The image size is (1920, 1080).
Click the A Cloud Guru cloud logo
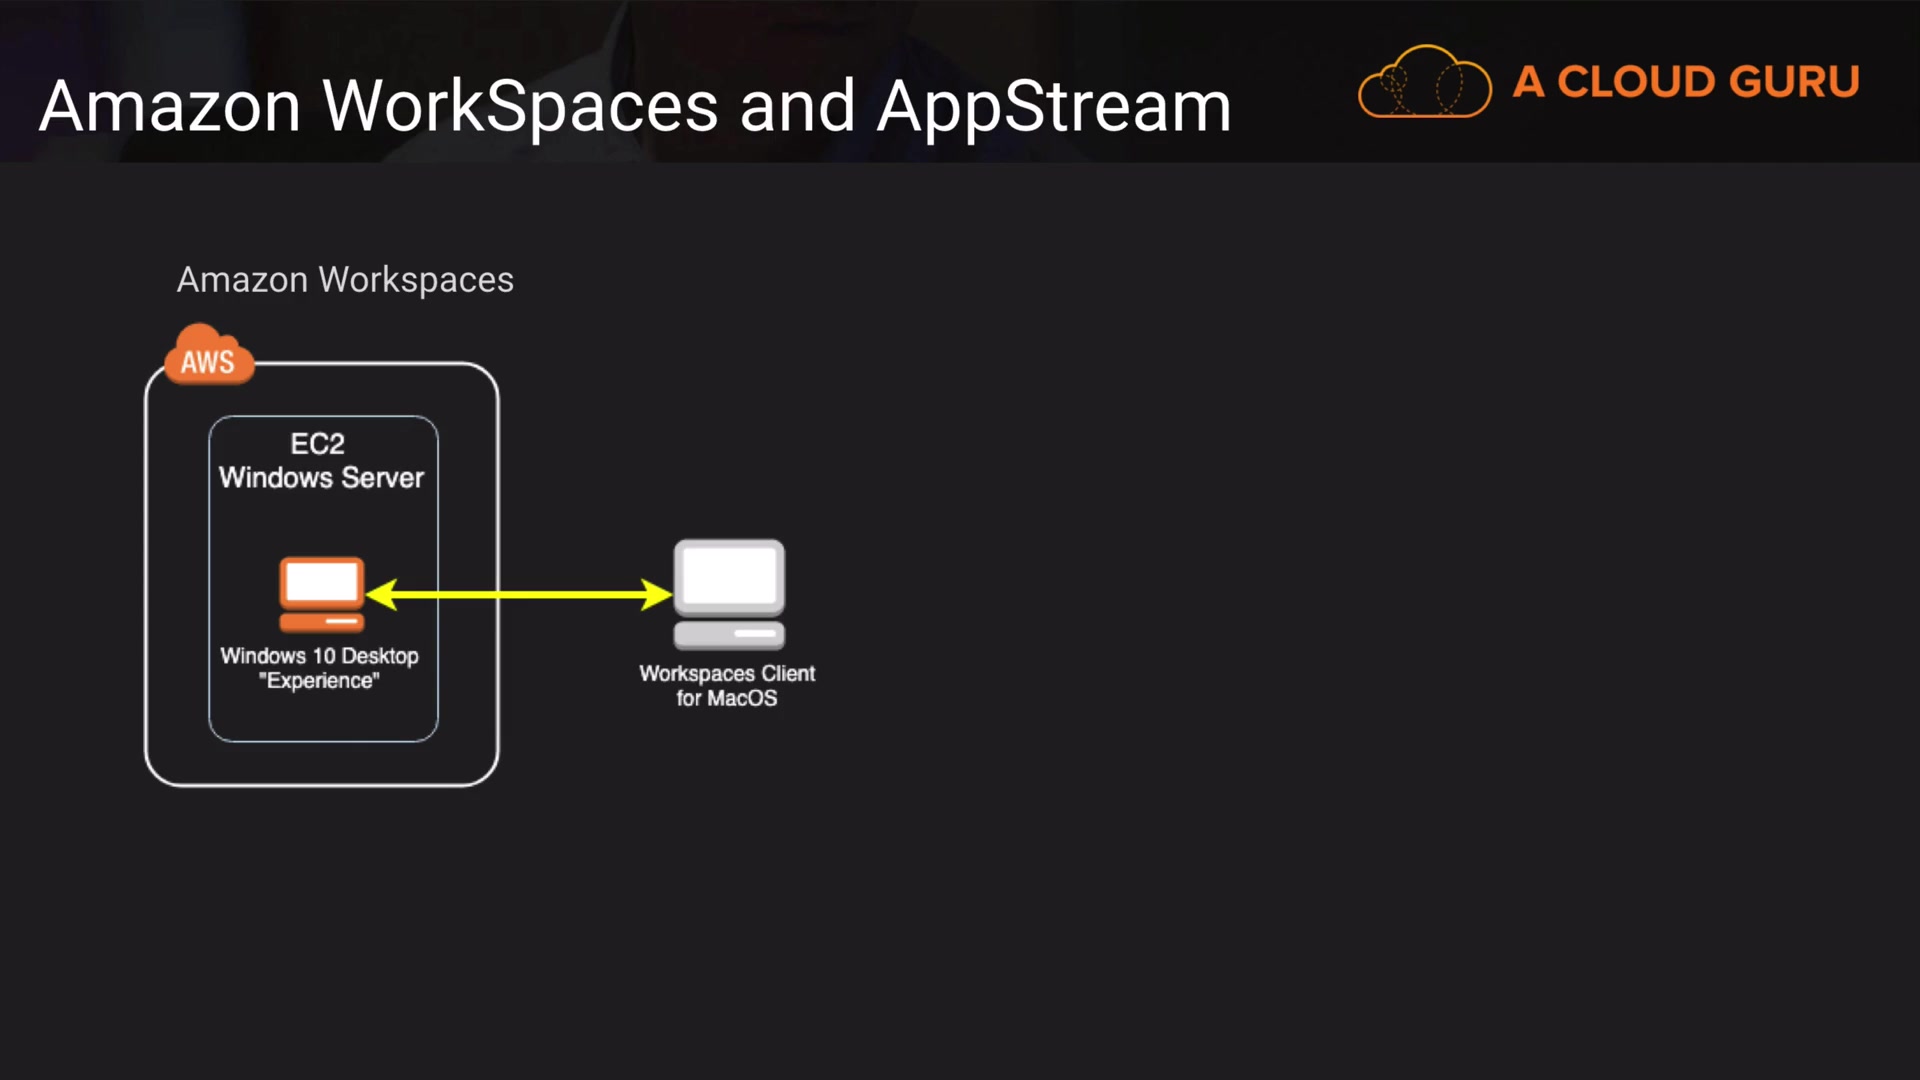point(1424,83)
